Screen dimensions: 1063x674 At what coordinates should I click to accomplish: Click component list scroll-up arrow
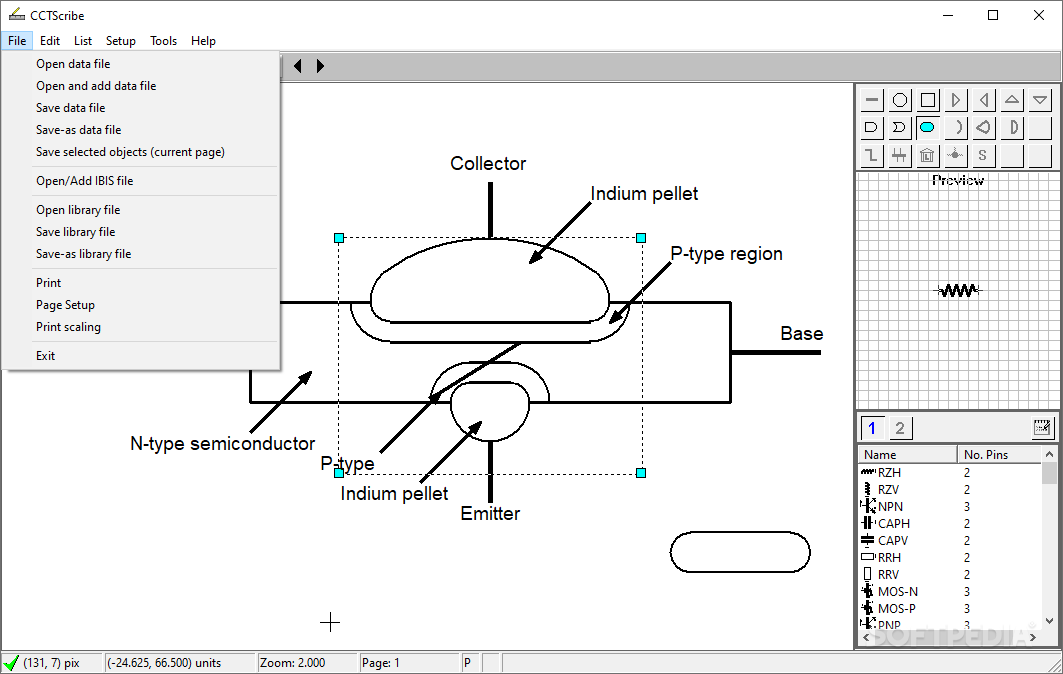tap(1049, 454)
